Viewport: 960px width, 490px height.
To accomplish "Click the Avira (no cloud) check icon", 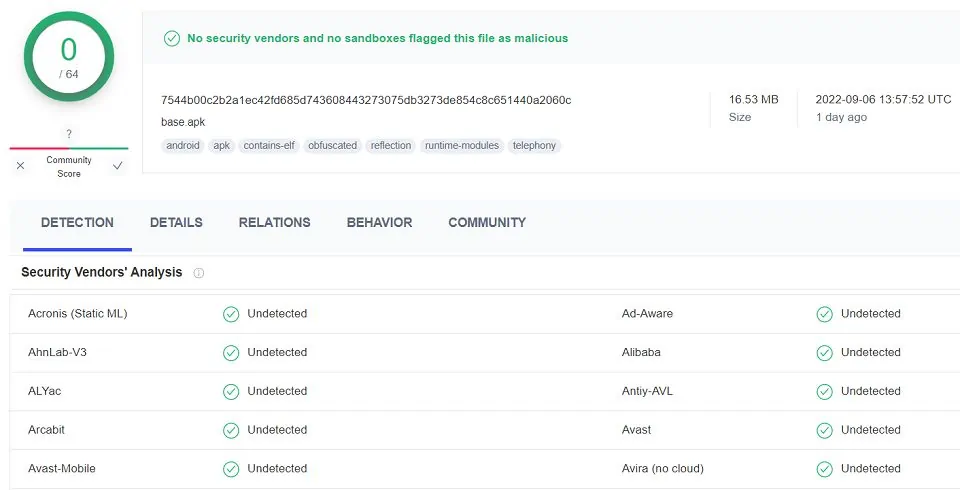I will (825, 469).
